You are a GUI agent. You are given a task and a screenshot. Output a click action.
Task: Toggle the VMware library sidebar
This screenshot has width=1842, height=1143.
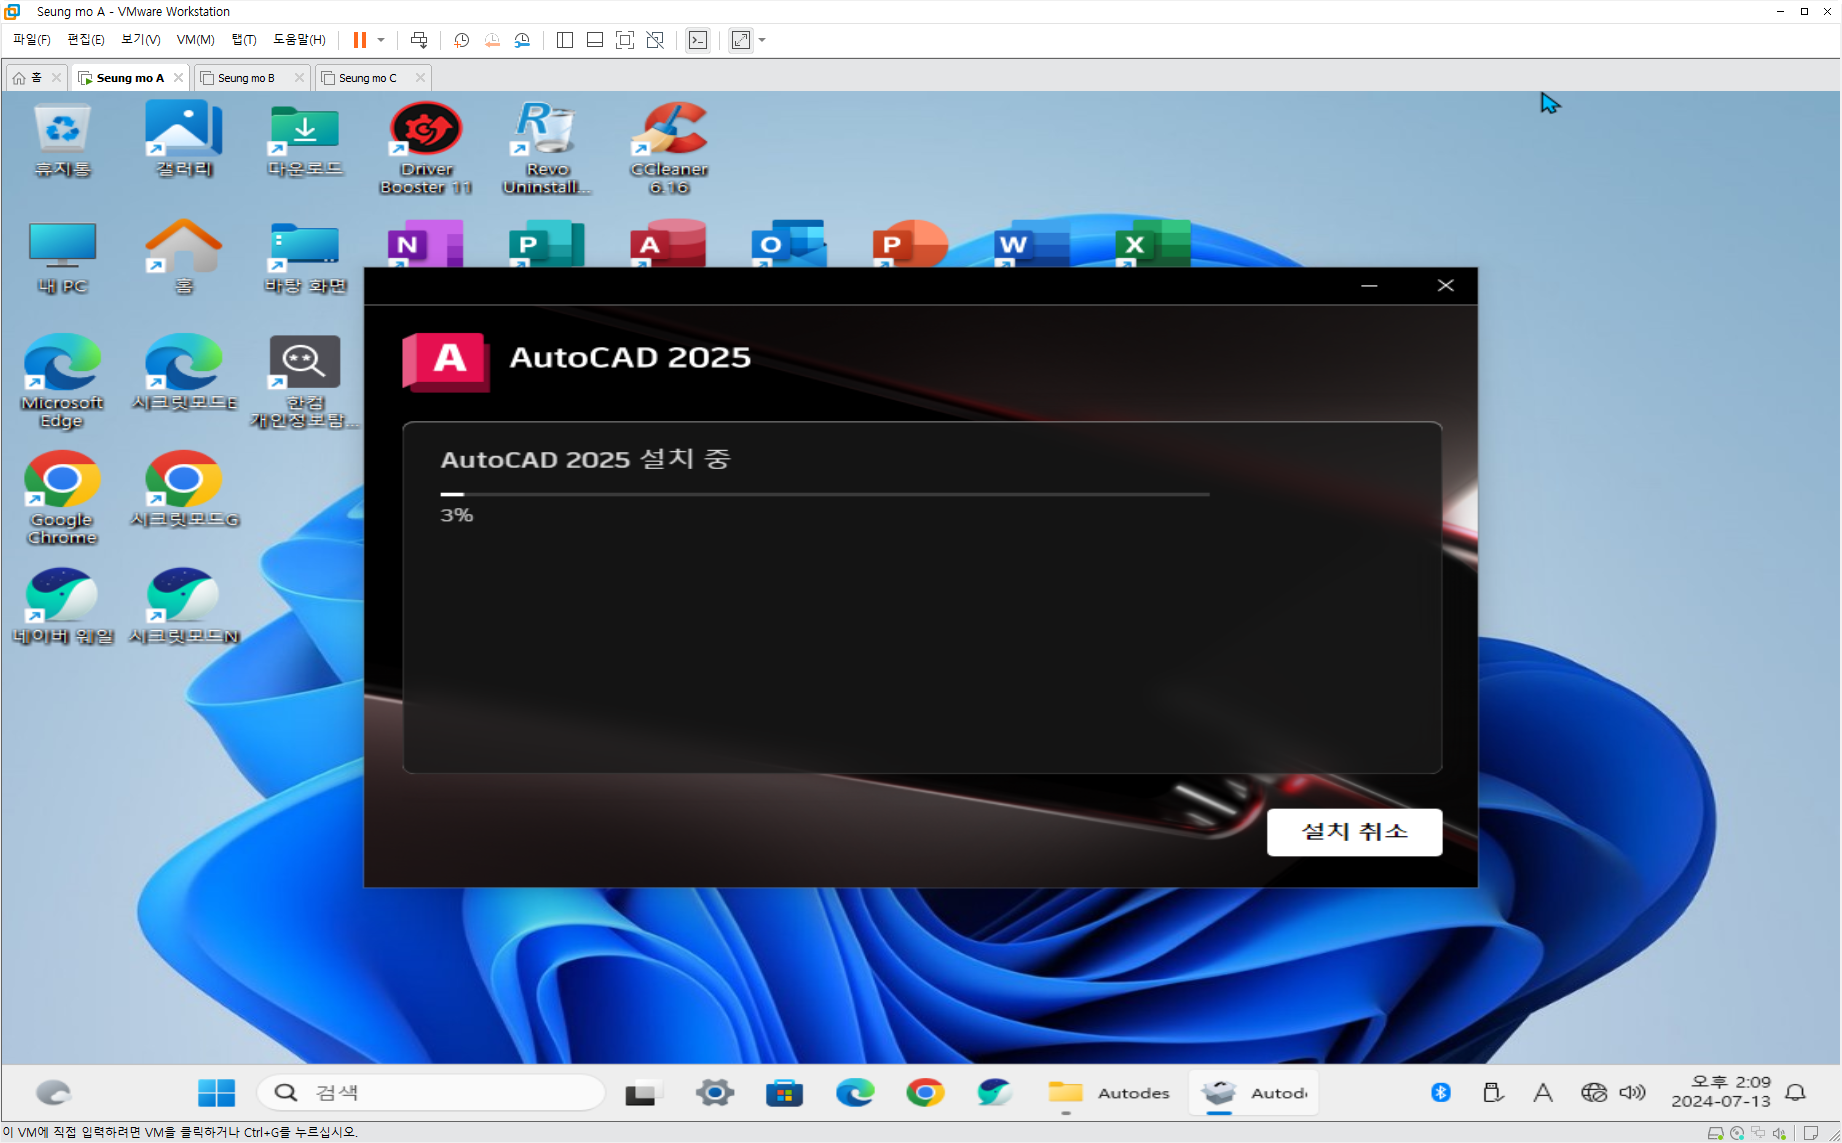click(x=565, y=40)
